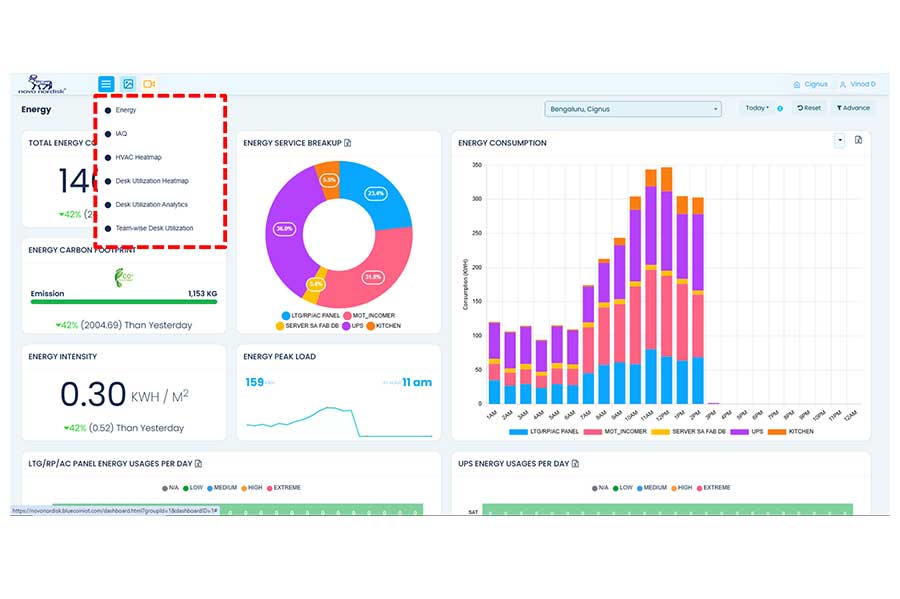Open Energy Consumption chart options dropdown arrow
This screenshot has height=599, width=900.
click(840, 141)
